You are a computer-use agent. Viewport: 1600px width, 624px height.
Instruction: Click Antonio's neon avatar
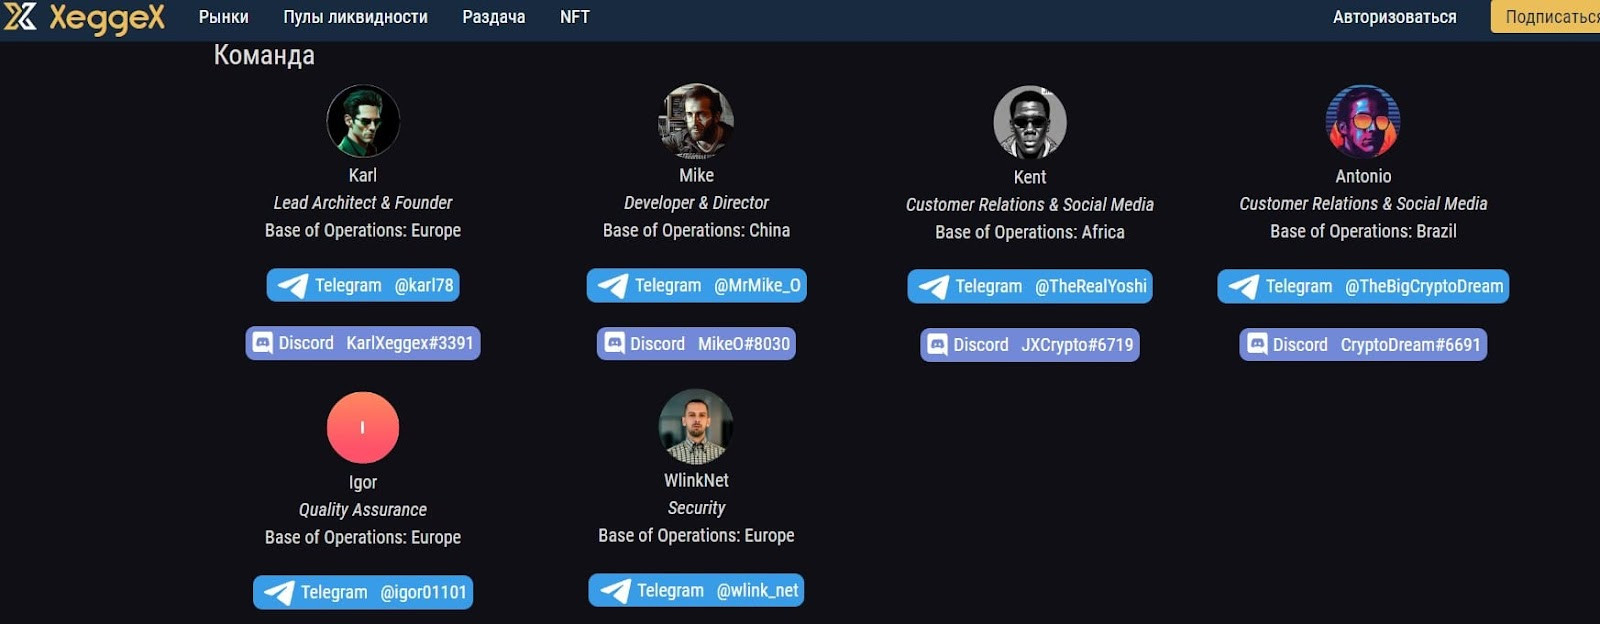(x=1363, y=121)
